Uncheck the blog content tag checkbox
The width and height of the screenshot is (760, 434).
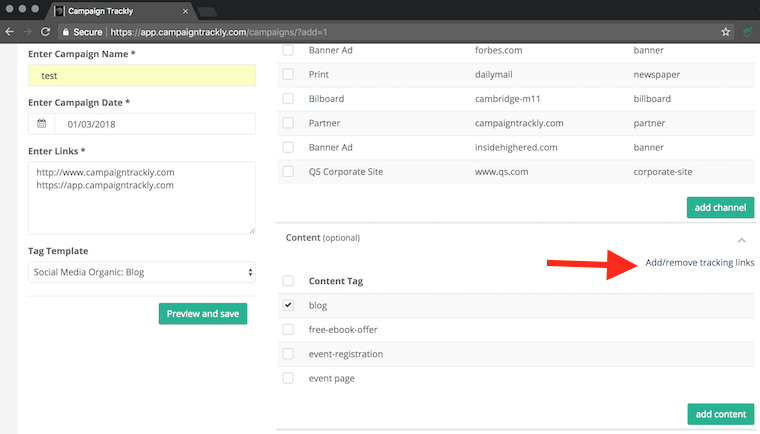[288, 305]
